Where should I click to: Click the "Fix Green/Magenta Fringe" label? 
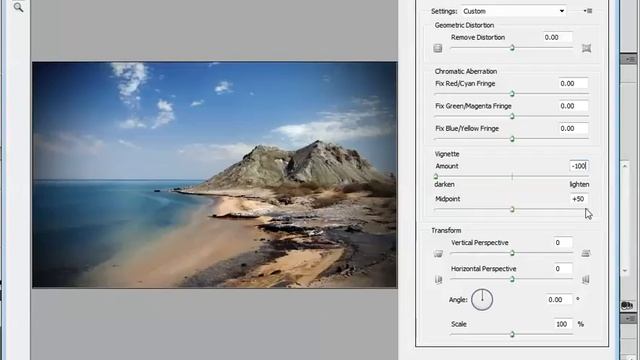473,106
